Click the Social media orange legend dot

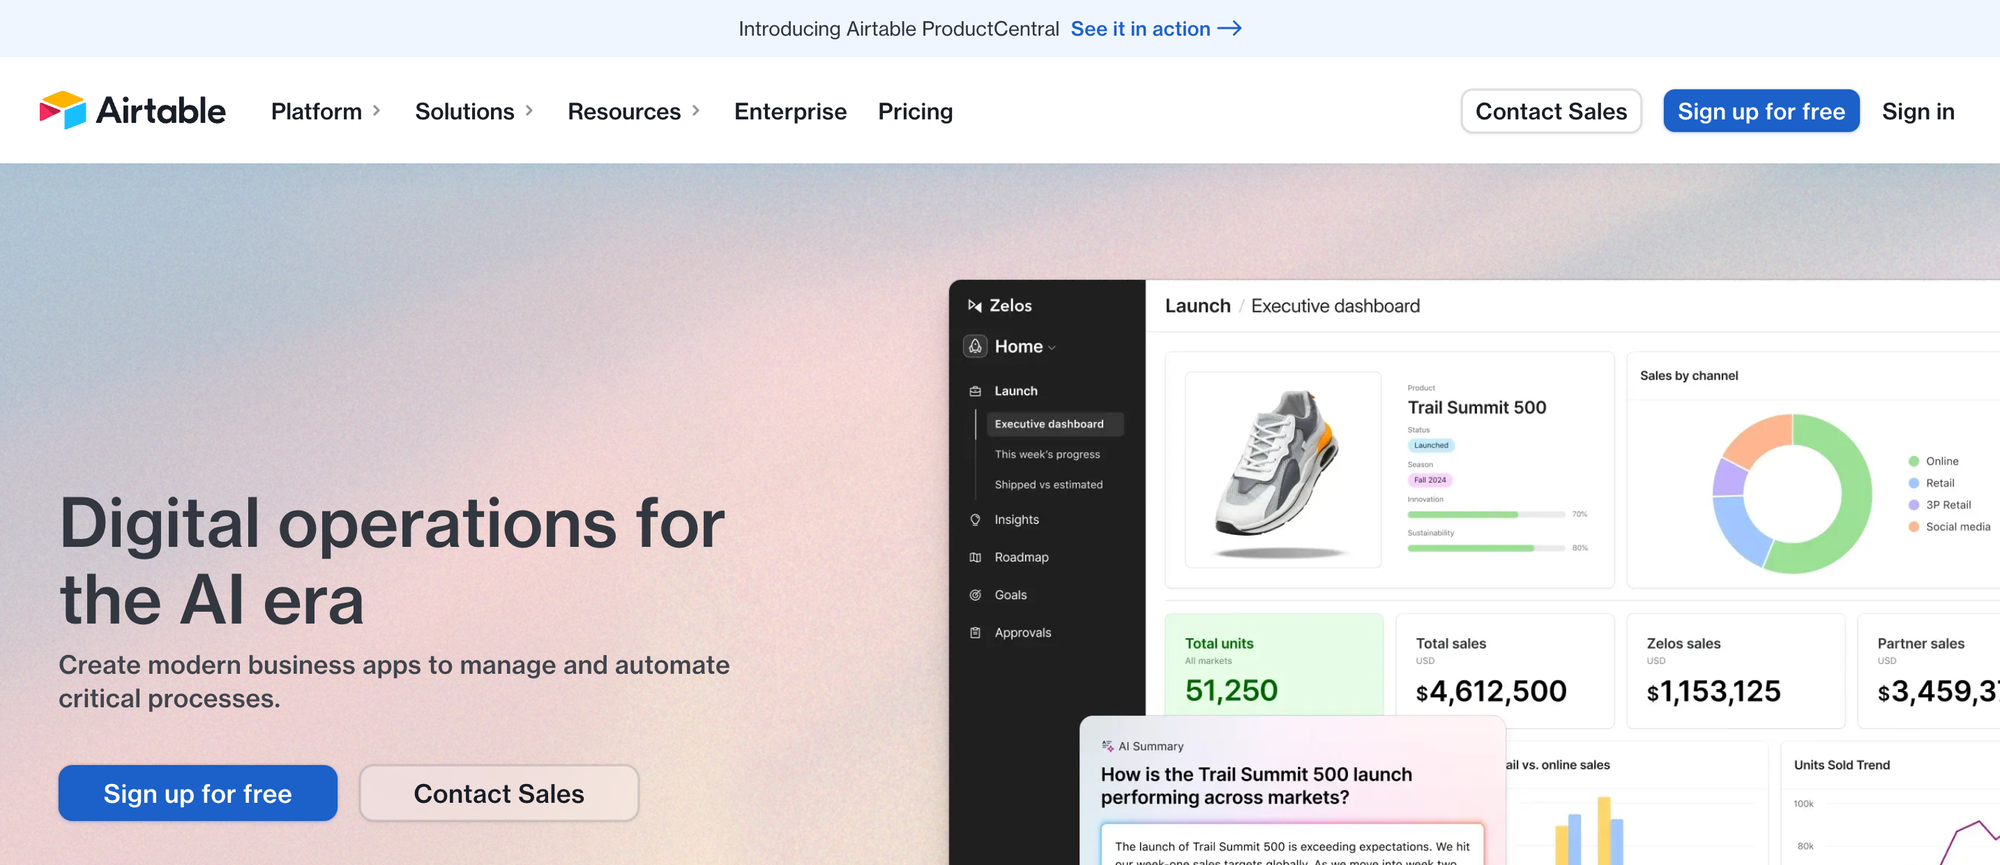[x=1914, y=527]
